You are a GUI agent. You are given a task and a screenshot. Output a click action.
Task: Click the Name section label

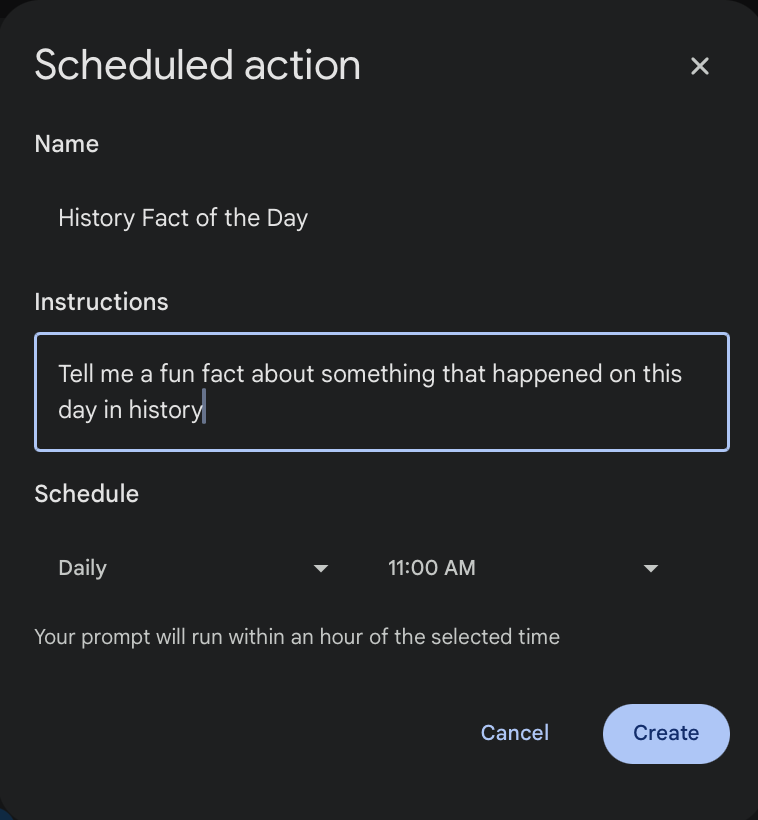(x=66, y=144)
